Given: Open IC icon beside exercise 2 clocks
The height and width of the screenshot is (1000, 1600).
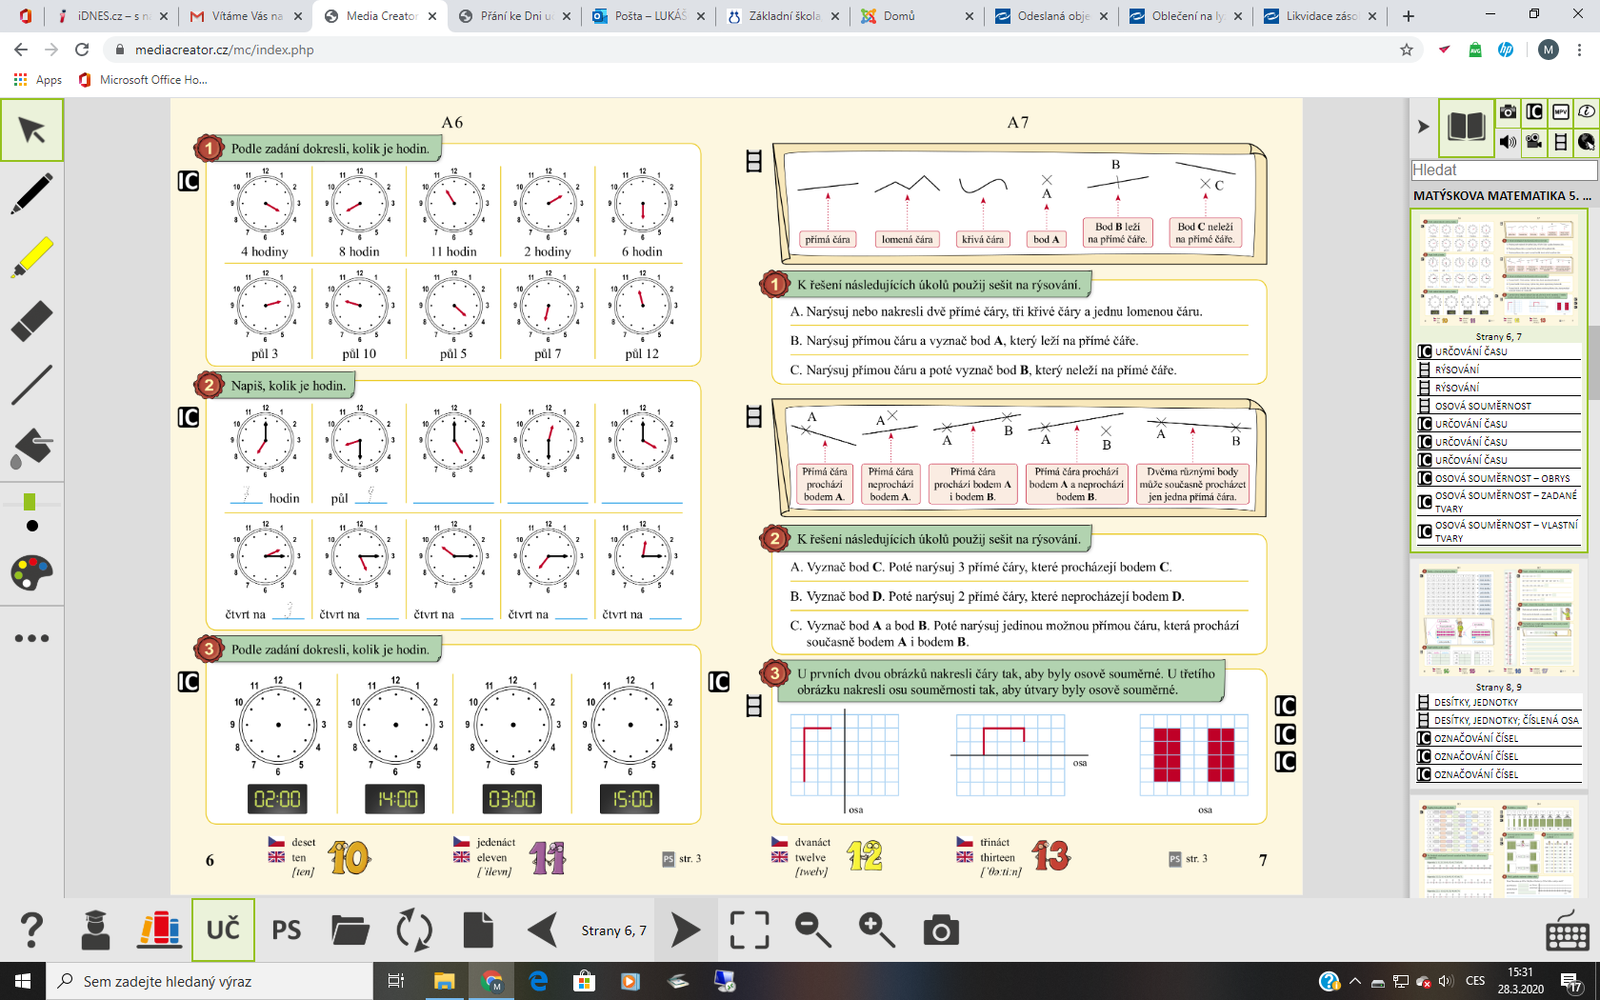Looking at the screenshot, I should click(x=188, y=417).
